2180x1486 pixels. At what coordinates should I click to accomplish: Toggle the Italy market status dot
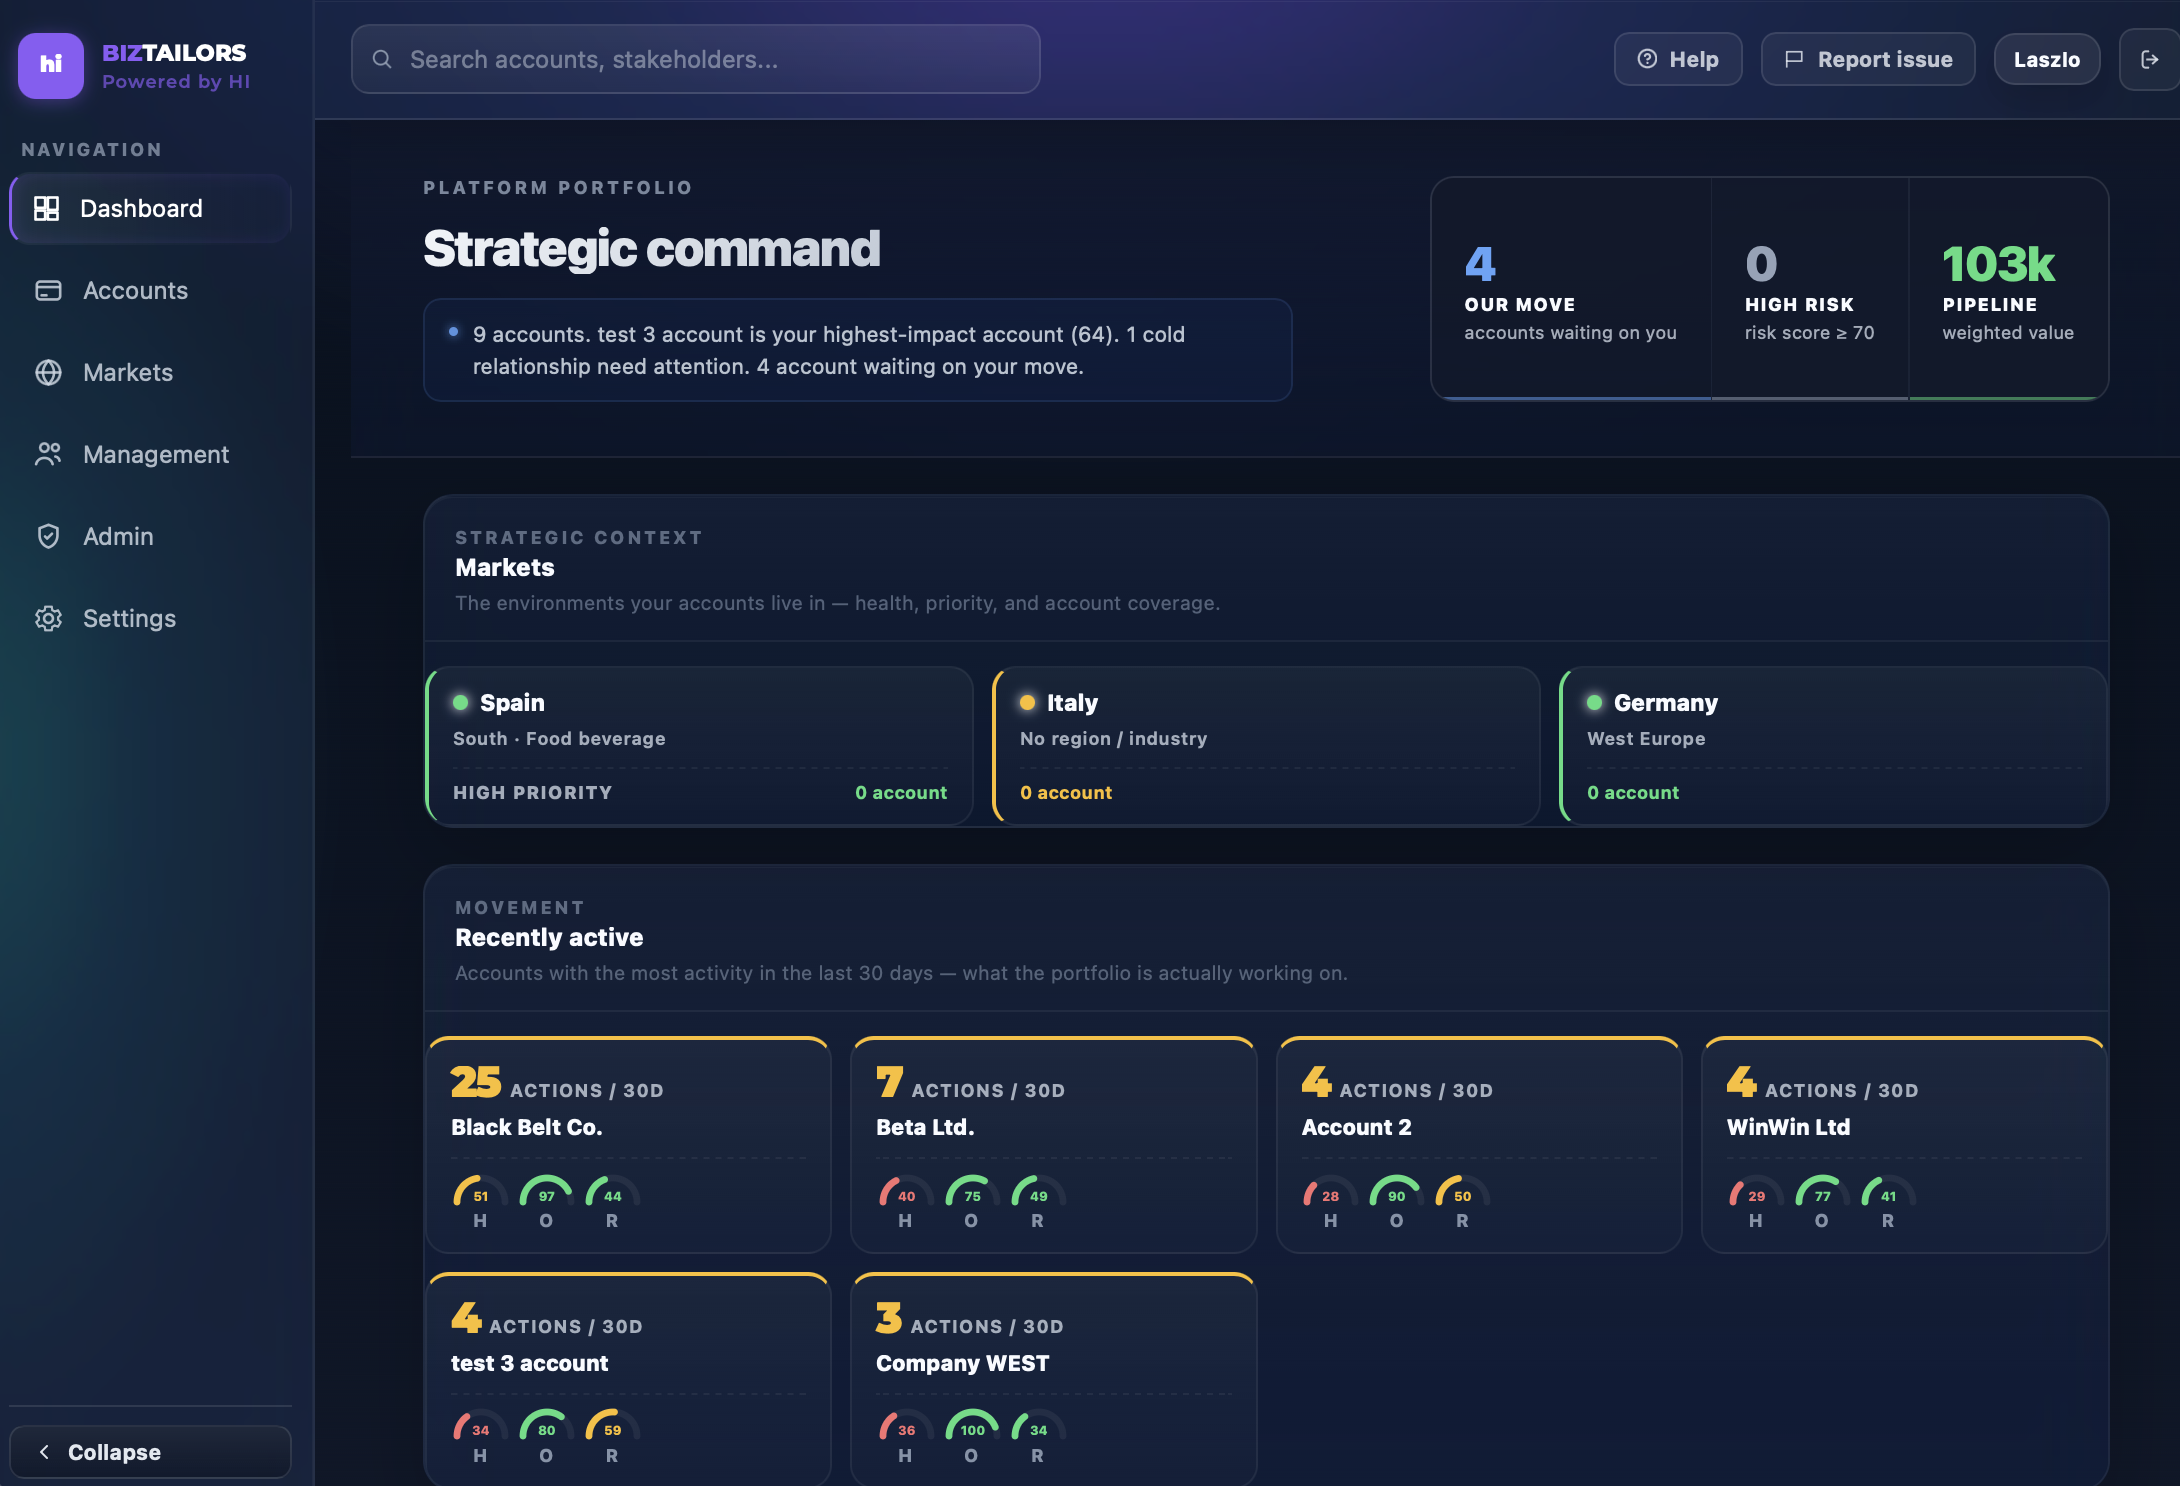pos(1027,702)
